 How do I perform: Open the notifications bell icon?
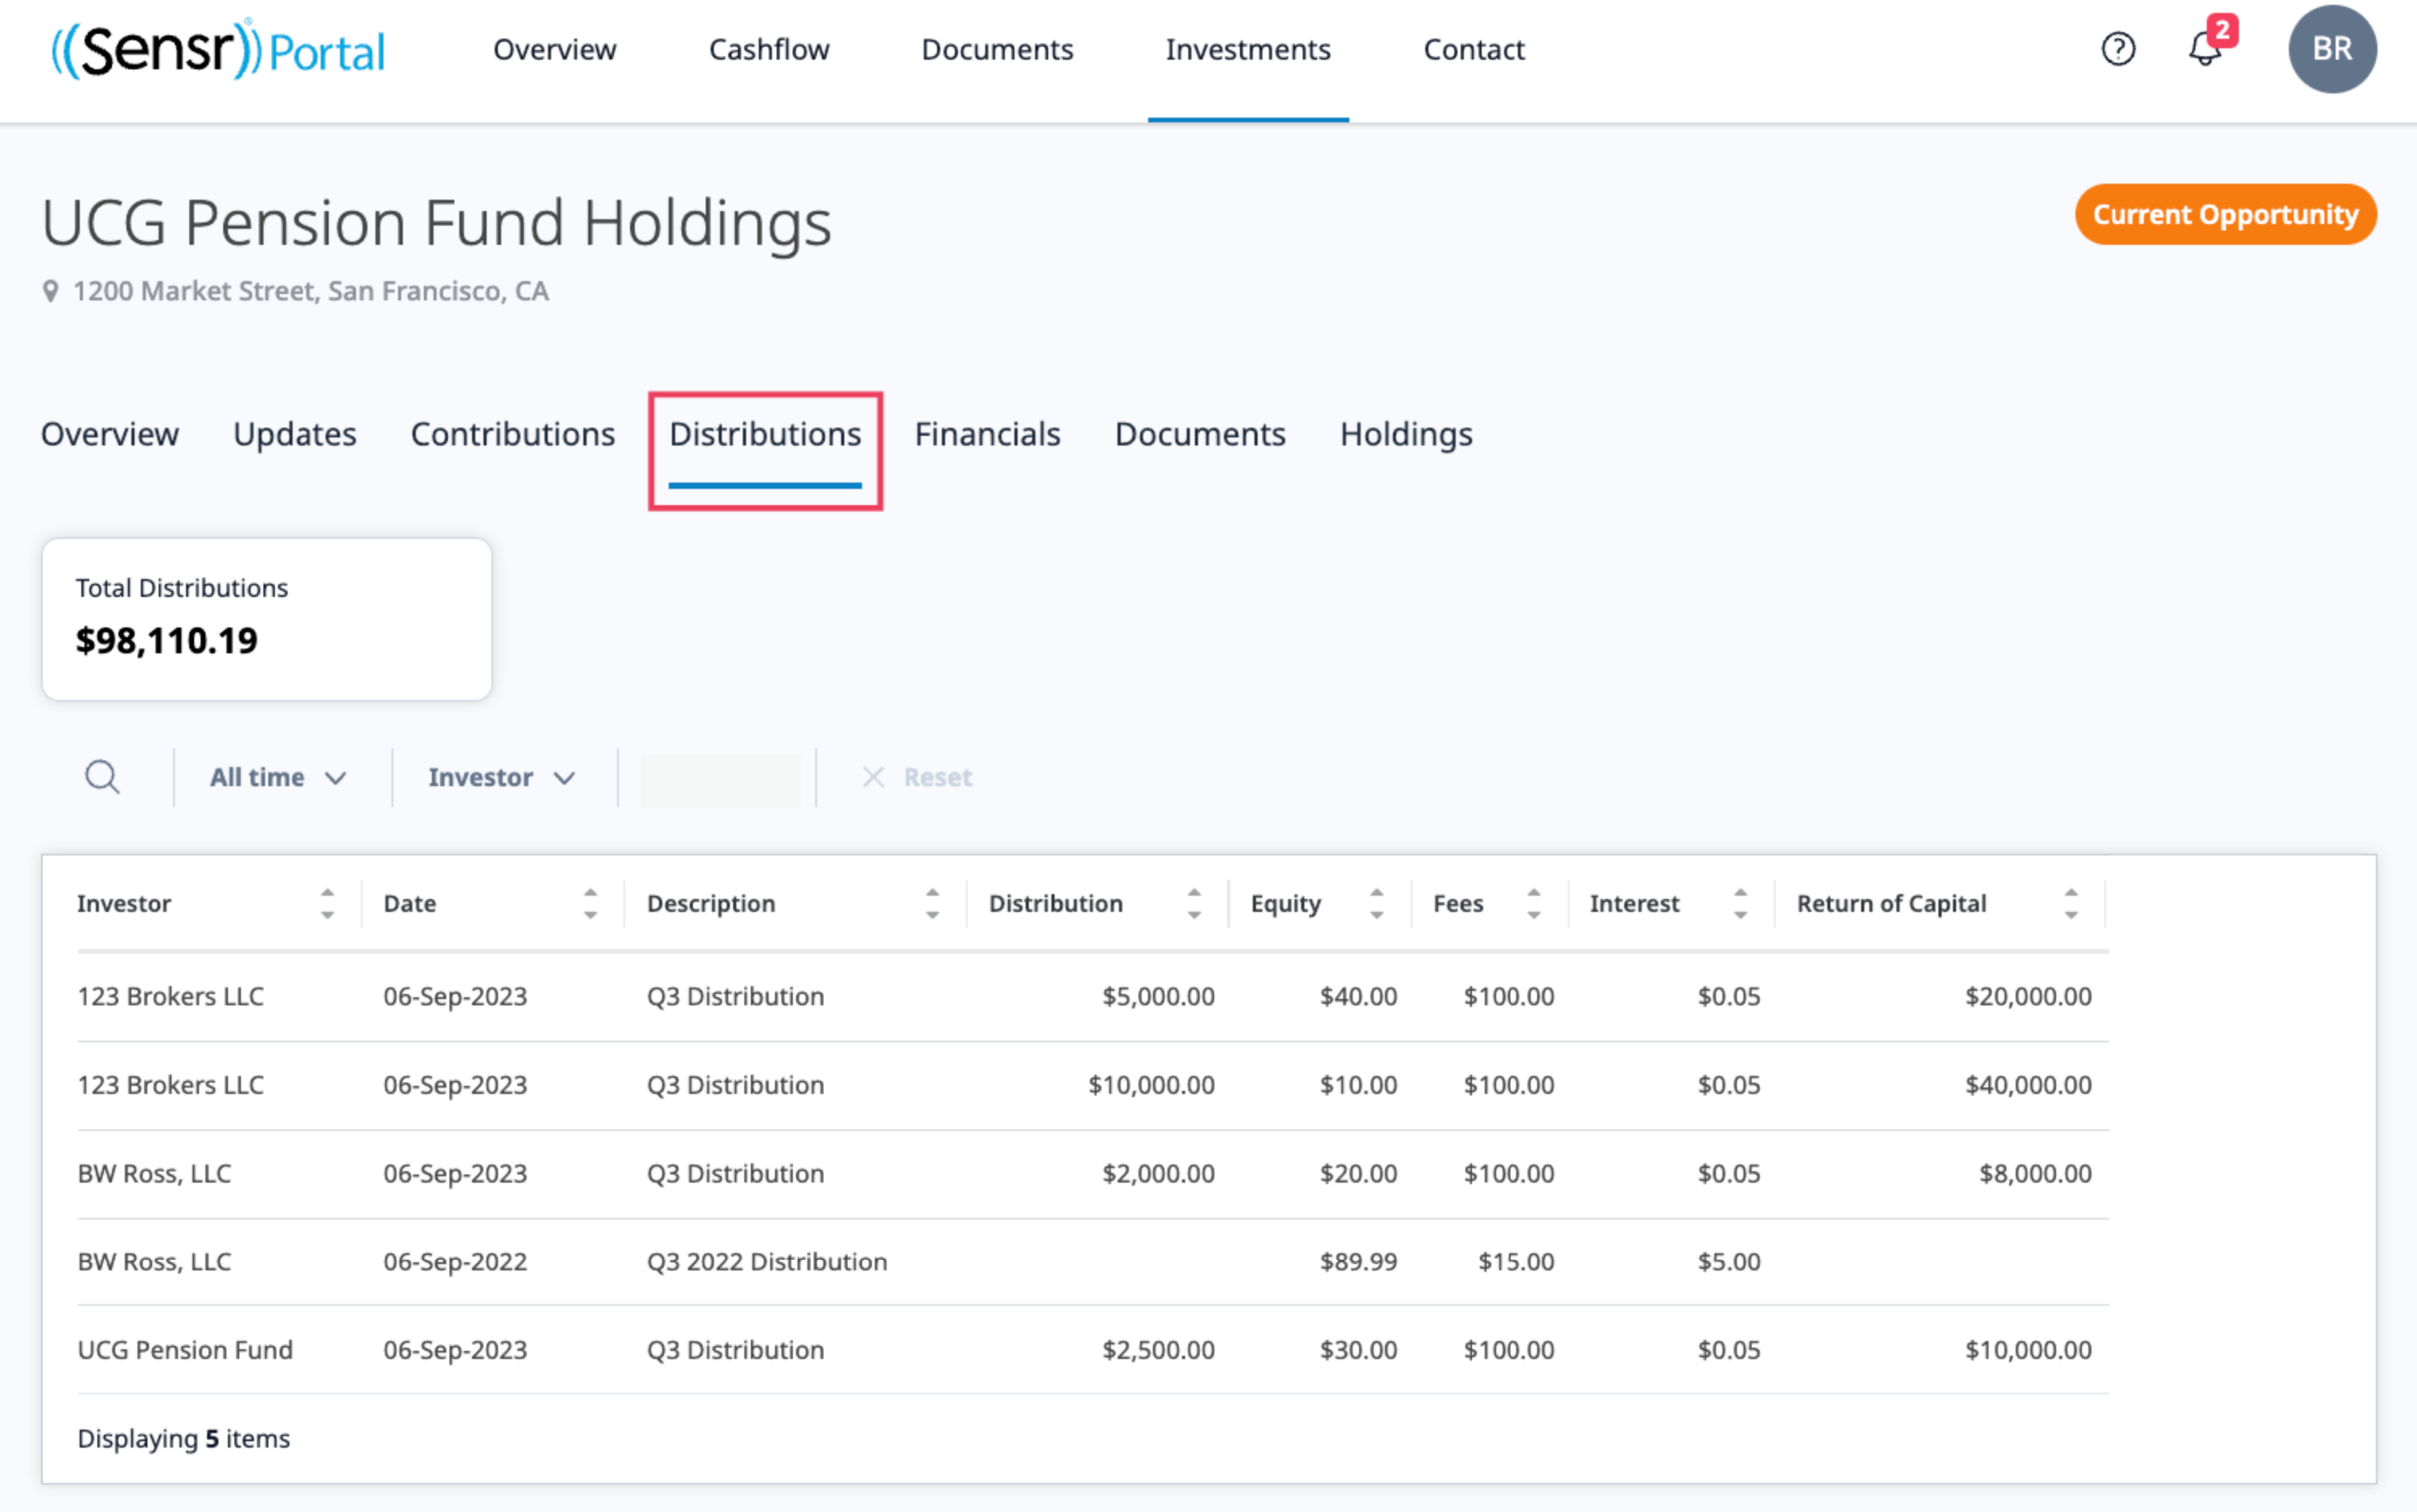(x=2204, y=49)
